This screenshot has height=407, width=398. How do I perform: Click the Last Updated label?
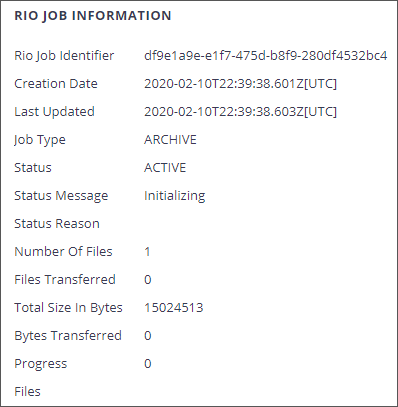(54, 112)
